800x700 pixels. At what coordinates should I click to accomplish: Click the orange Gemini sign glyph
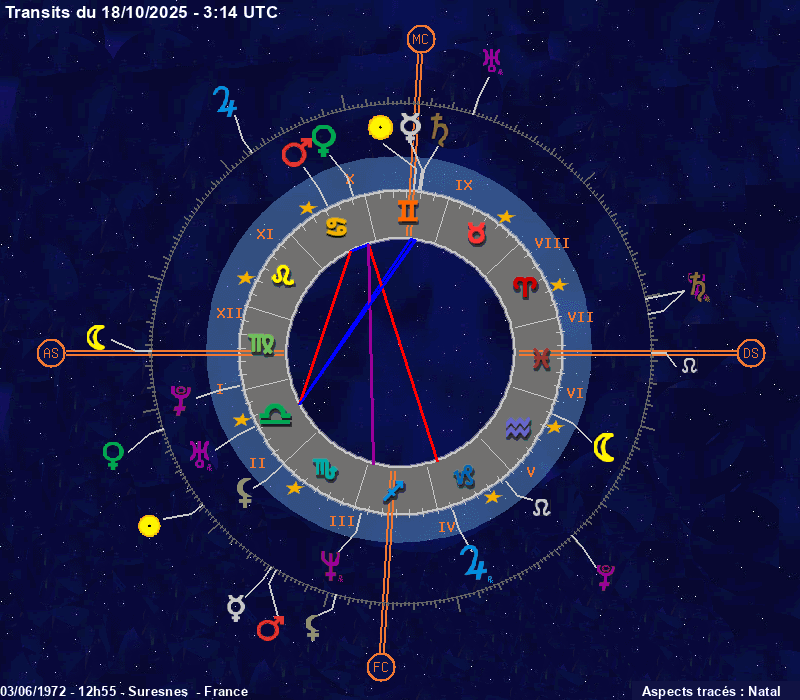408,211
